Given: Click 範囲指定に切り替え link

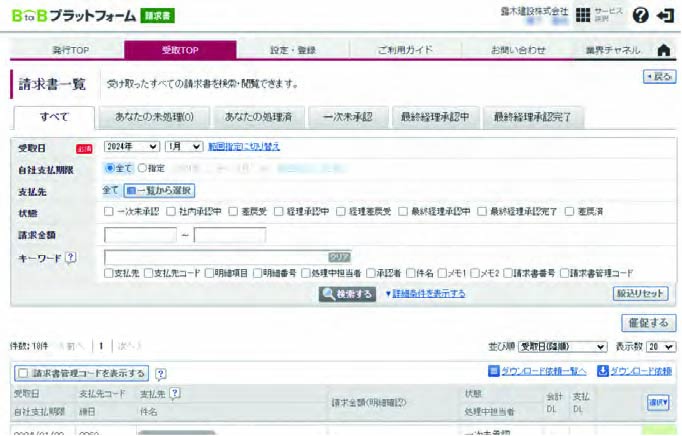Looking at the screenshot, I should click(244, 147).
